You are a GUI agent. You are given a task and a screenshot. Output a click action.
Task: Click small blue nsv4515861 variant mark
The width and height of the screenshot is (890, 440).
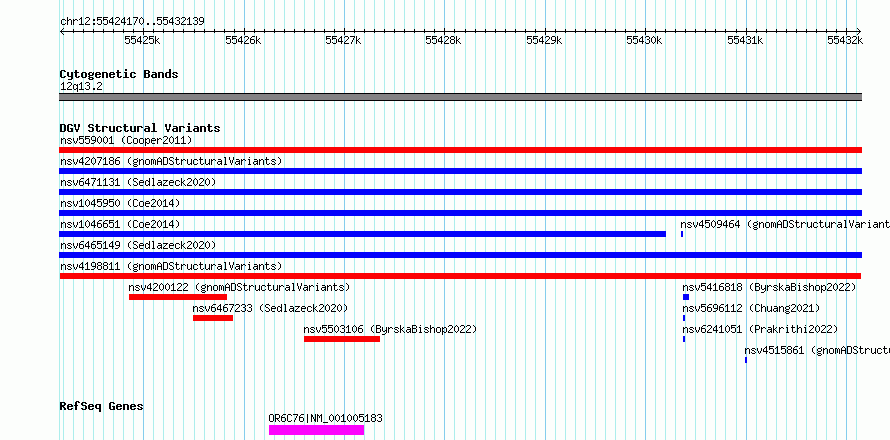746,360
